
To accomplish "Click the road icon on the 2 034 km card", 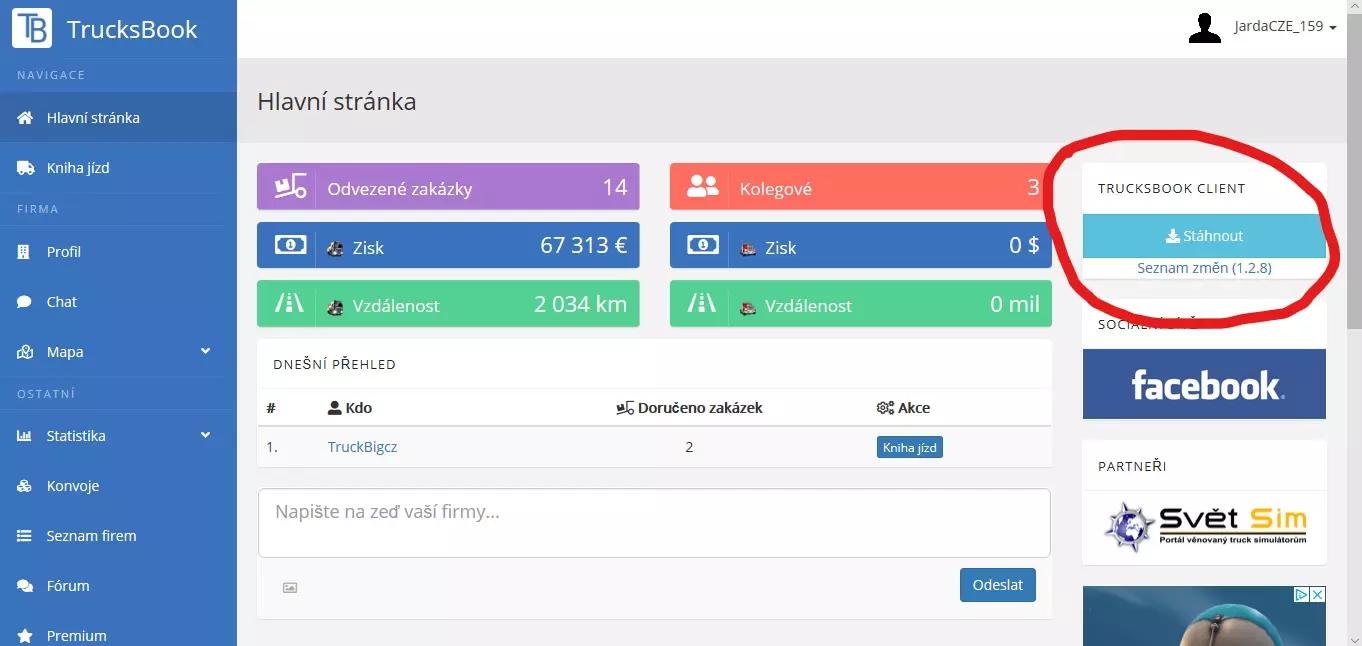I will click(290, 304).
